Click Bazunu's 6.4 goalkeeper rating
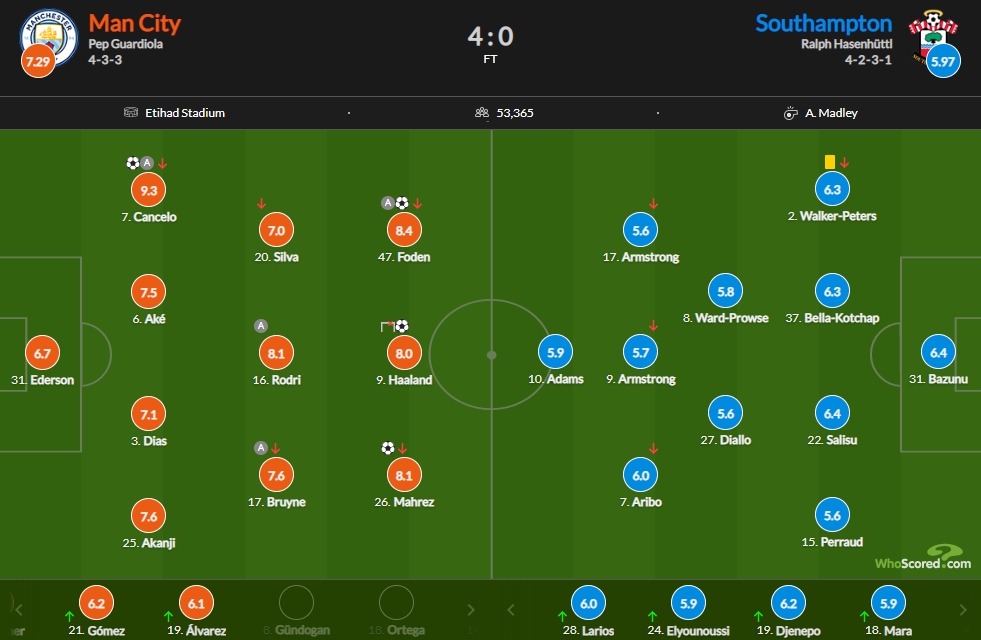Screen dimensions: 981x640 (x=938, y=353)
